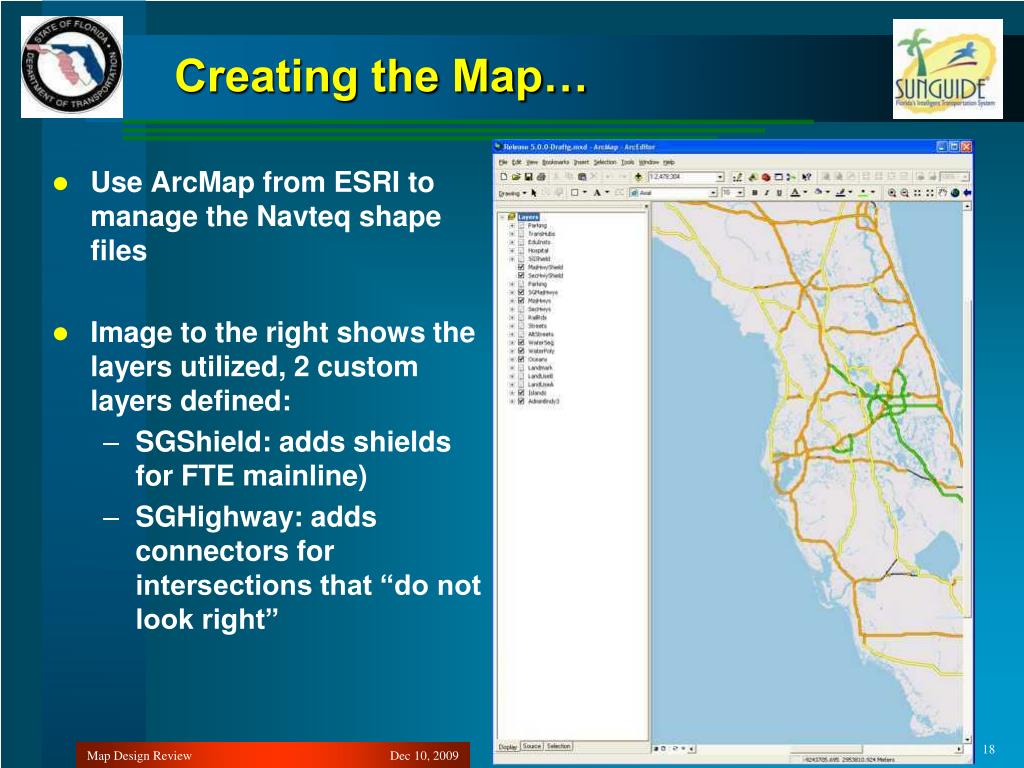Uncheck the WaterSeg layer checkbox
This screenshot has height=768, width=1024.
tap(521, 342)
